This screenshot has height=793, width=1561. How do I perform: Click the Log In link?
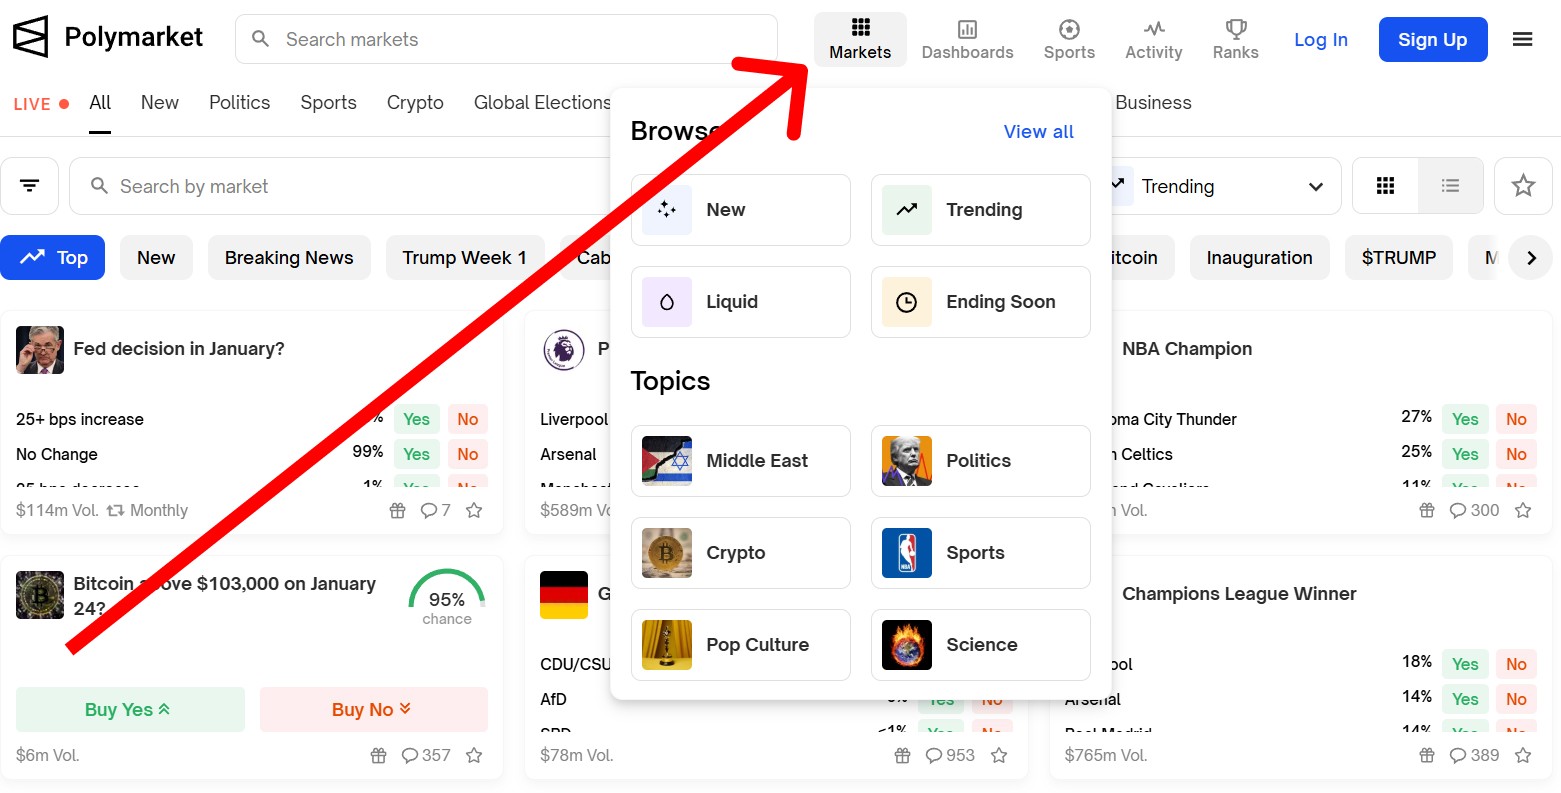pos(1321,40)
